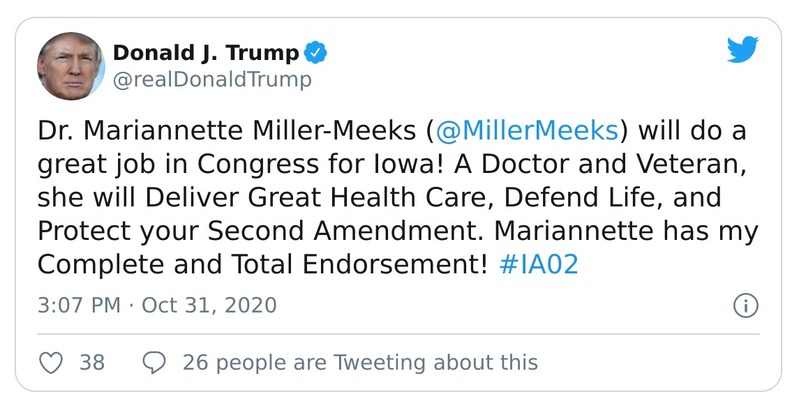Like the tweet with the heart icon
Screen dimensions: 799x408
53,362
